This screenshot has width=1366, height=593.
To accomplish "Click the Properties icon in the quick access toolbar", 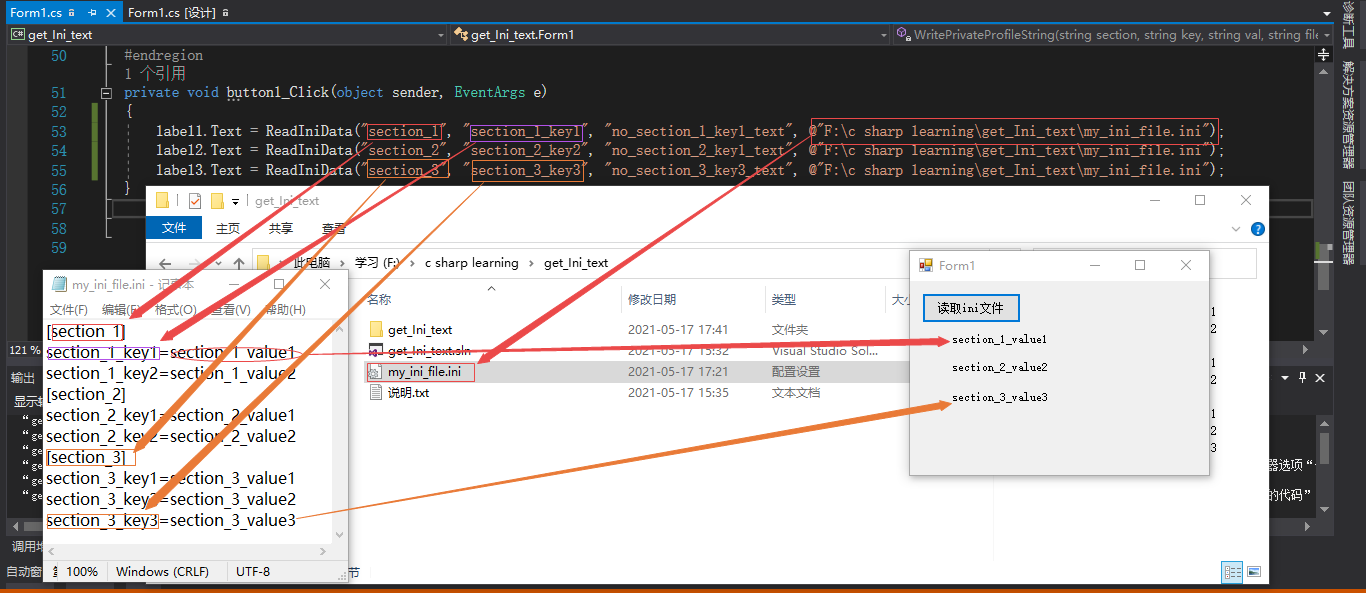I will [194, 200].
